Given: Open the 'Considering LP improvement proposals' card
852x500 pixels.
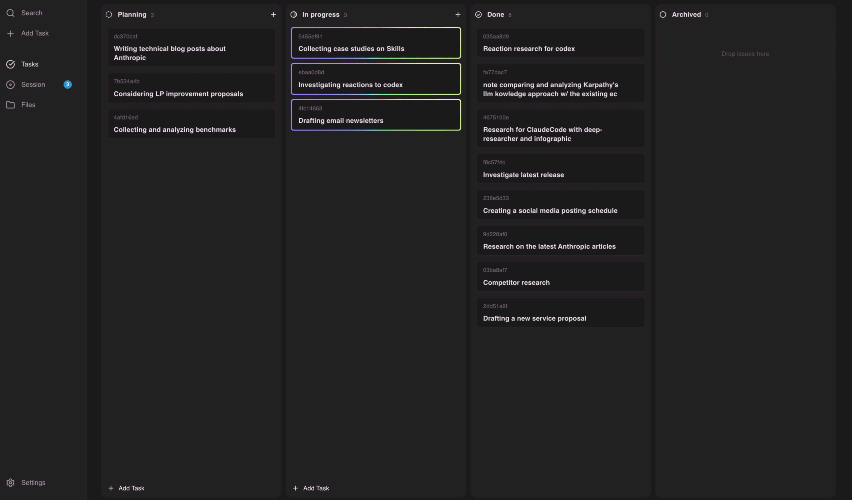Looking at the screenshot, I should pos(191,88).
